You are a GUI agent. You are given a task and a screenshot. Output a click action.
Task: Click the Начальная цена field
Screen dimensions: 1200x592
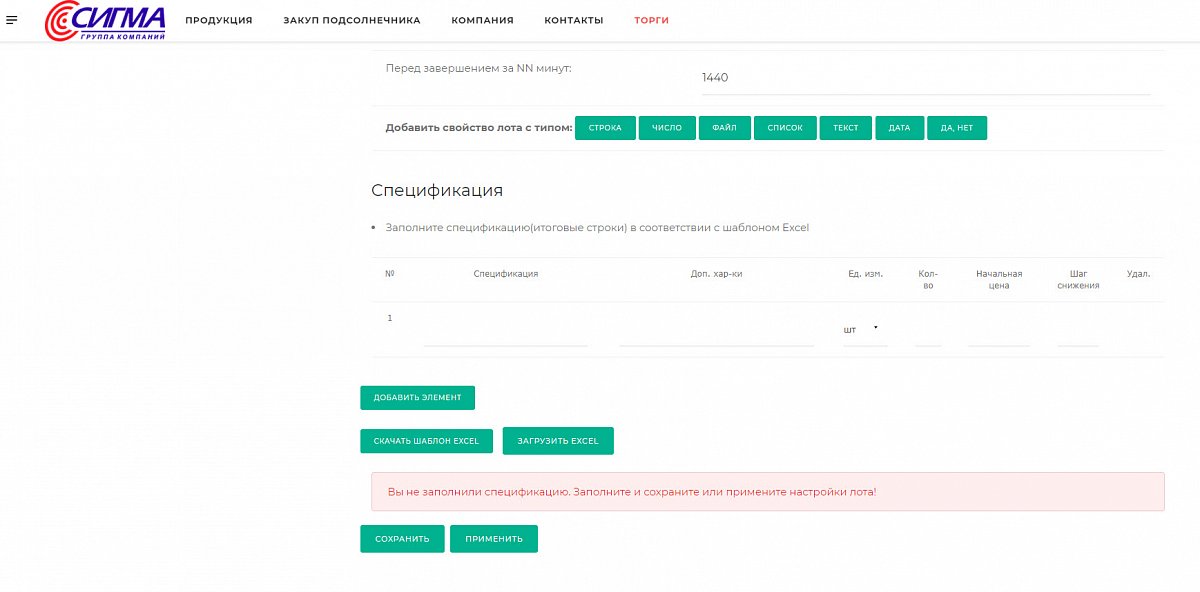click(998, 334)
